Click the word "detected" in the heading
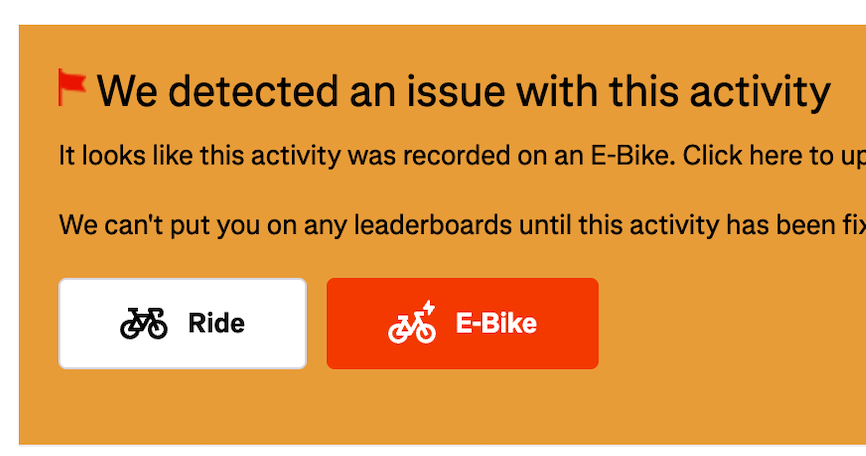 (x=257, y=92)
